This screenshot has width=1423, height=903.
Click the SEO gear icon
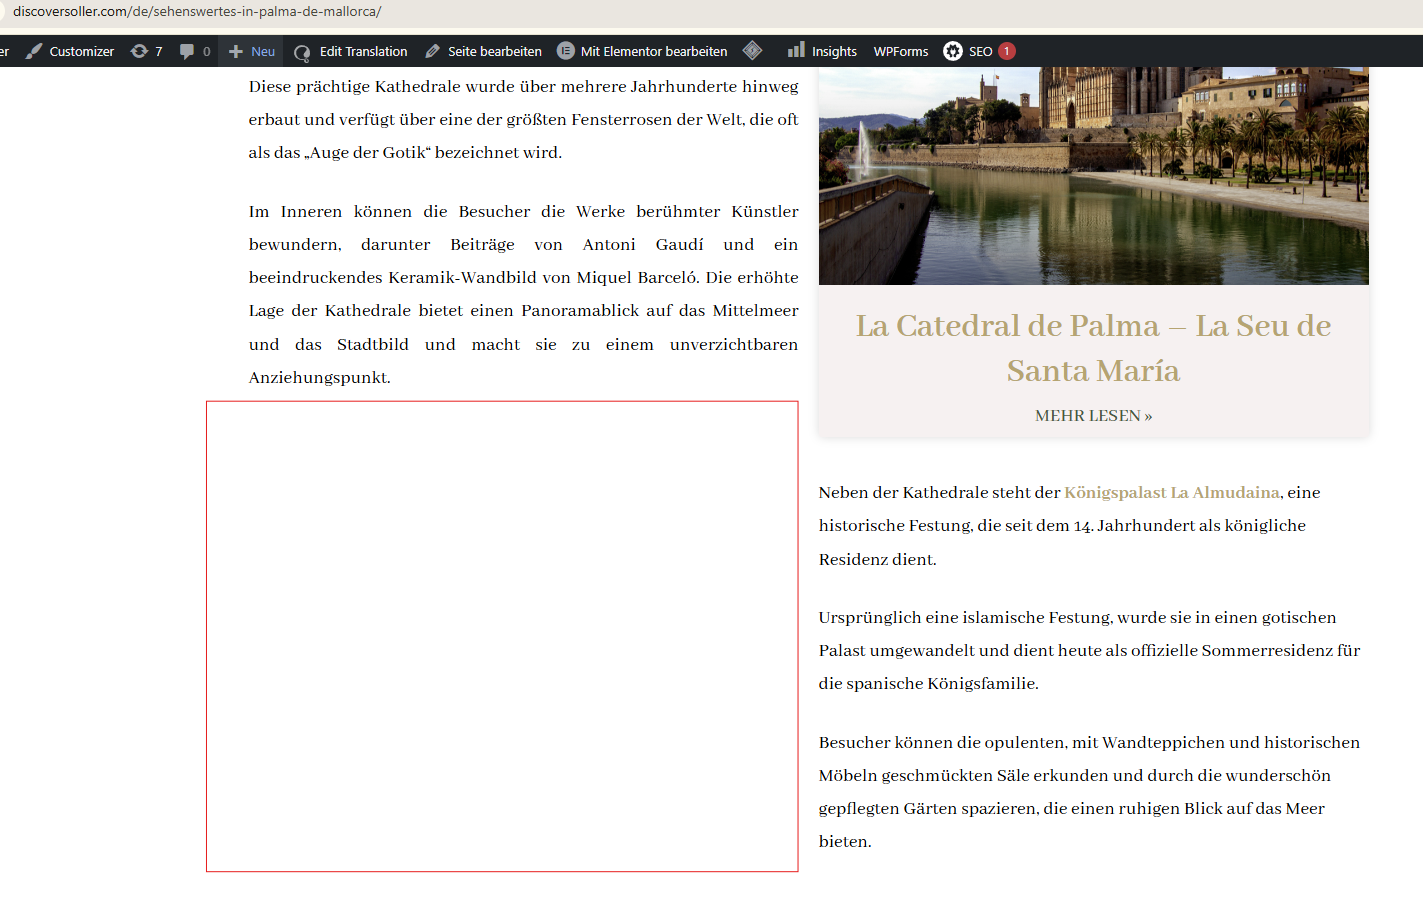point(953,51)
